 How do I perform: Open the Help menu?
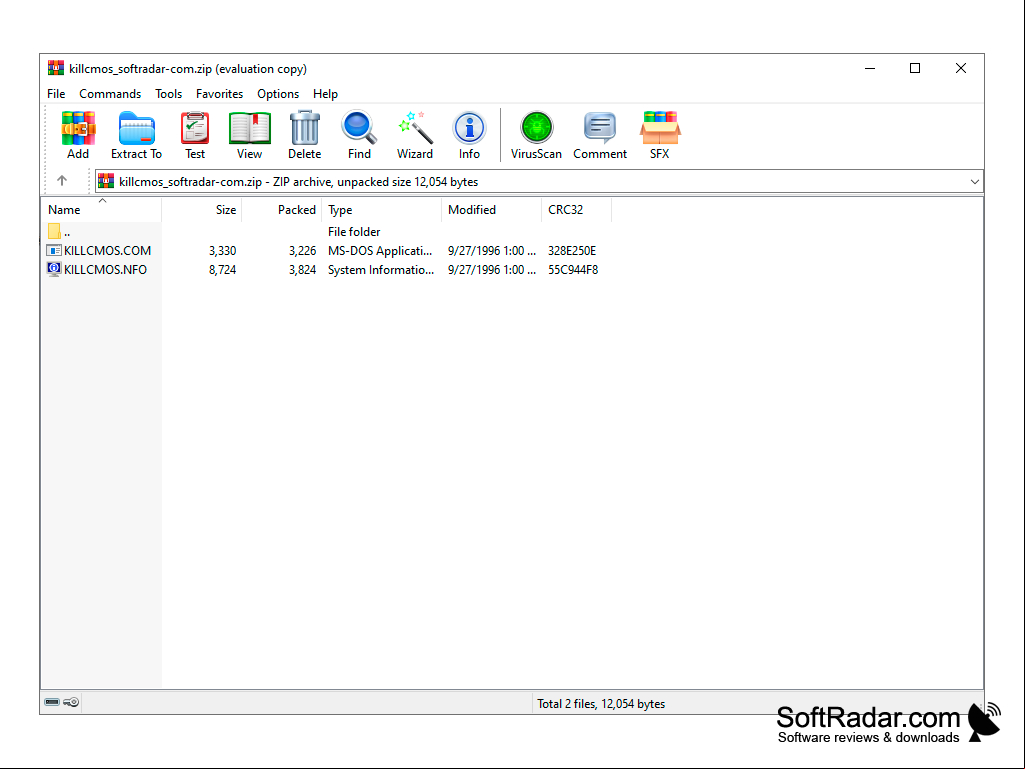click(325, 94)
